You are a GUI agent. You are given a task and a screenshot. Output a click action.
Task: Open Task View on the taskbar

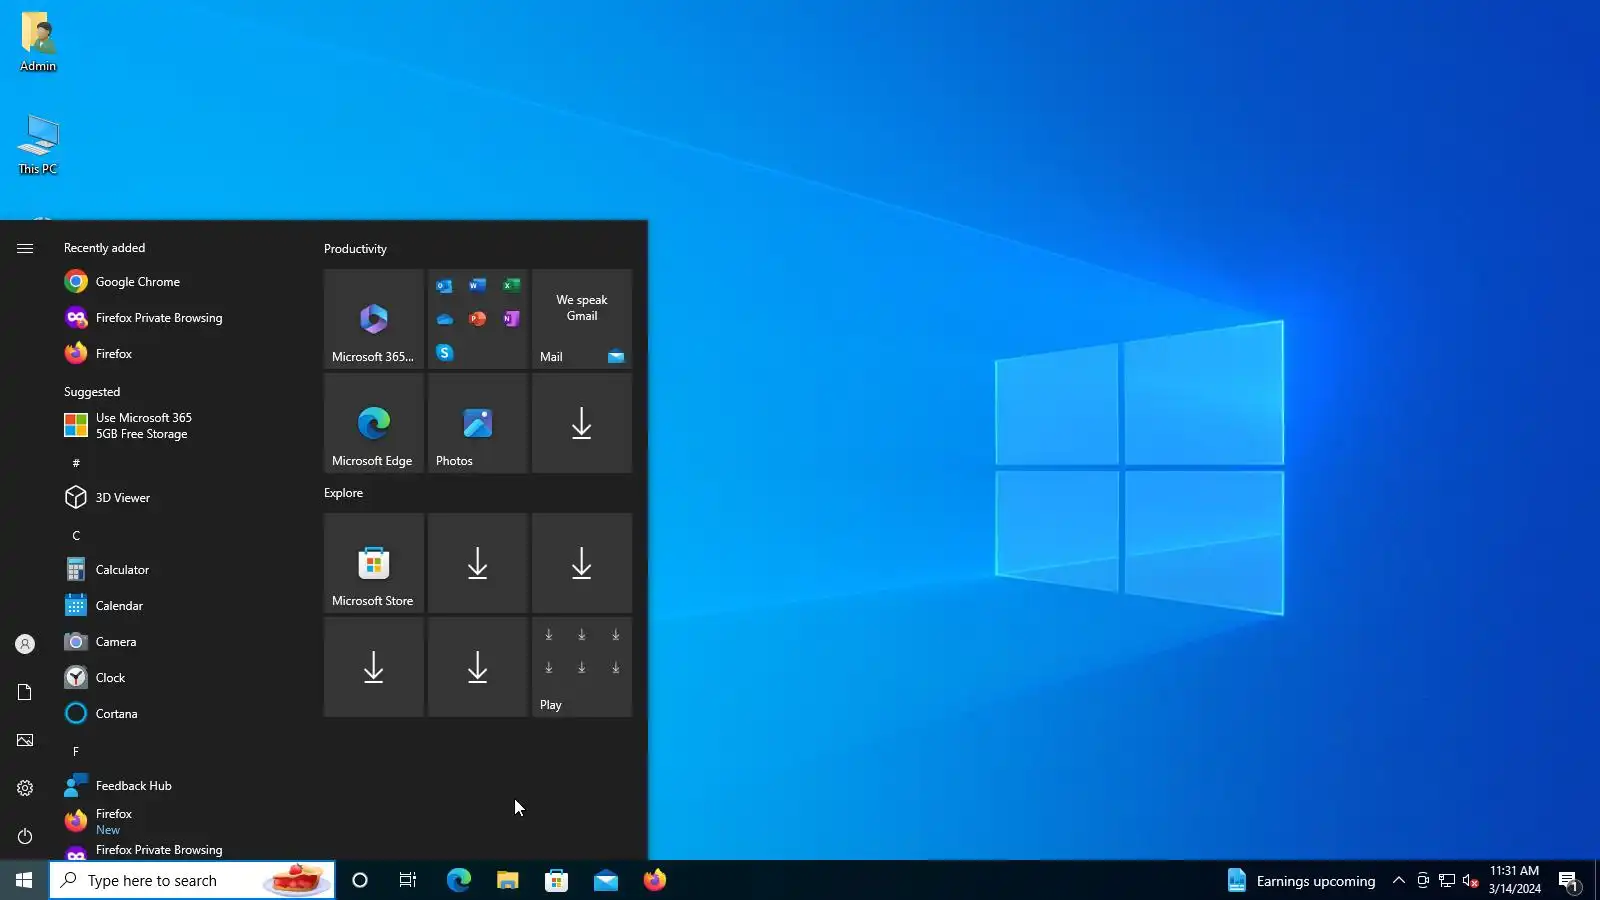(408, 880)
